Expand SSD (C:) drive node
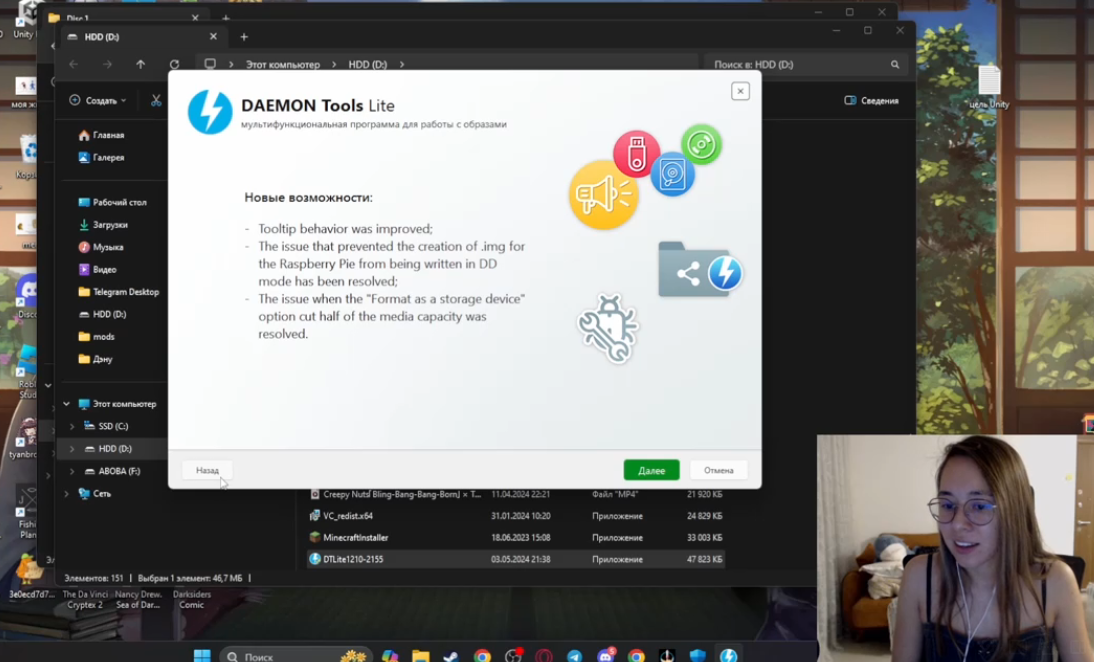This screenshot has height=662, width=1094. tap(72, 426)
